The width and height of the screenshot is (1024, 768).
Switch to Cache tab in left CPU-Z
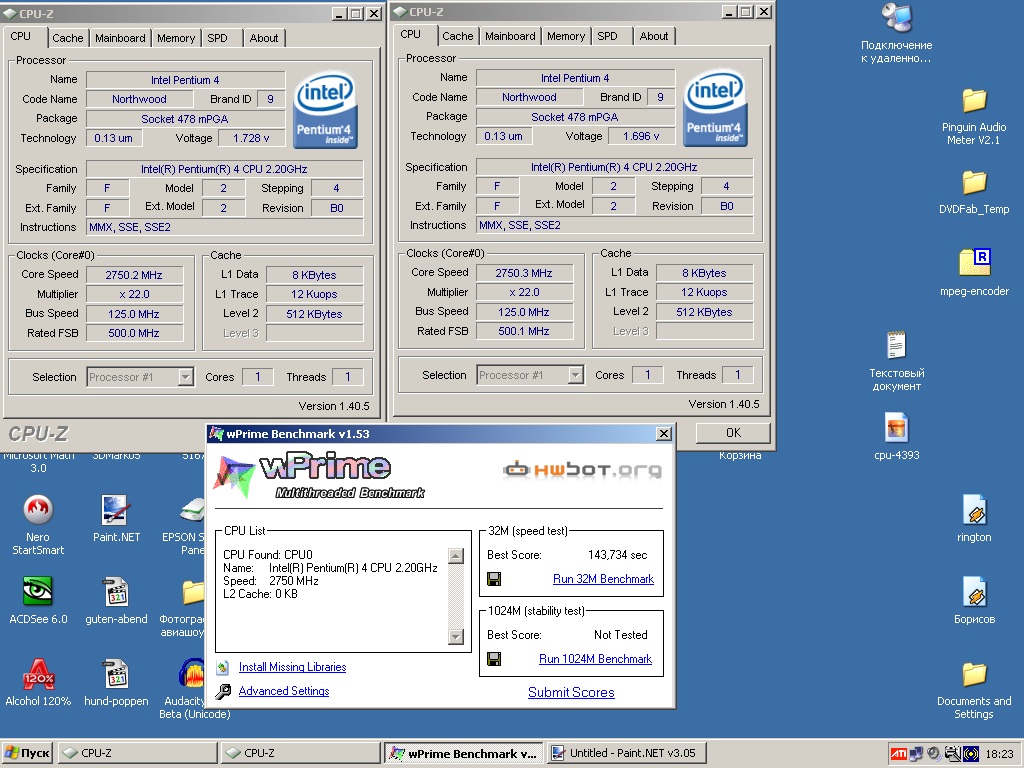(x=68, y=38)
